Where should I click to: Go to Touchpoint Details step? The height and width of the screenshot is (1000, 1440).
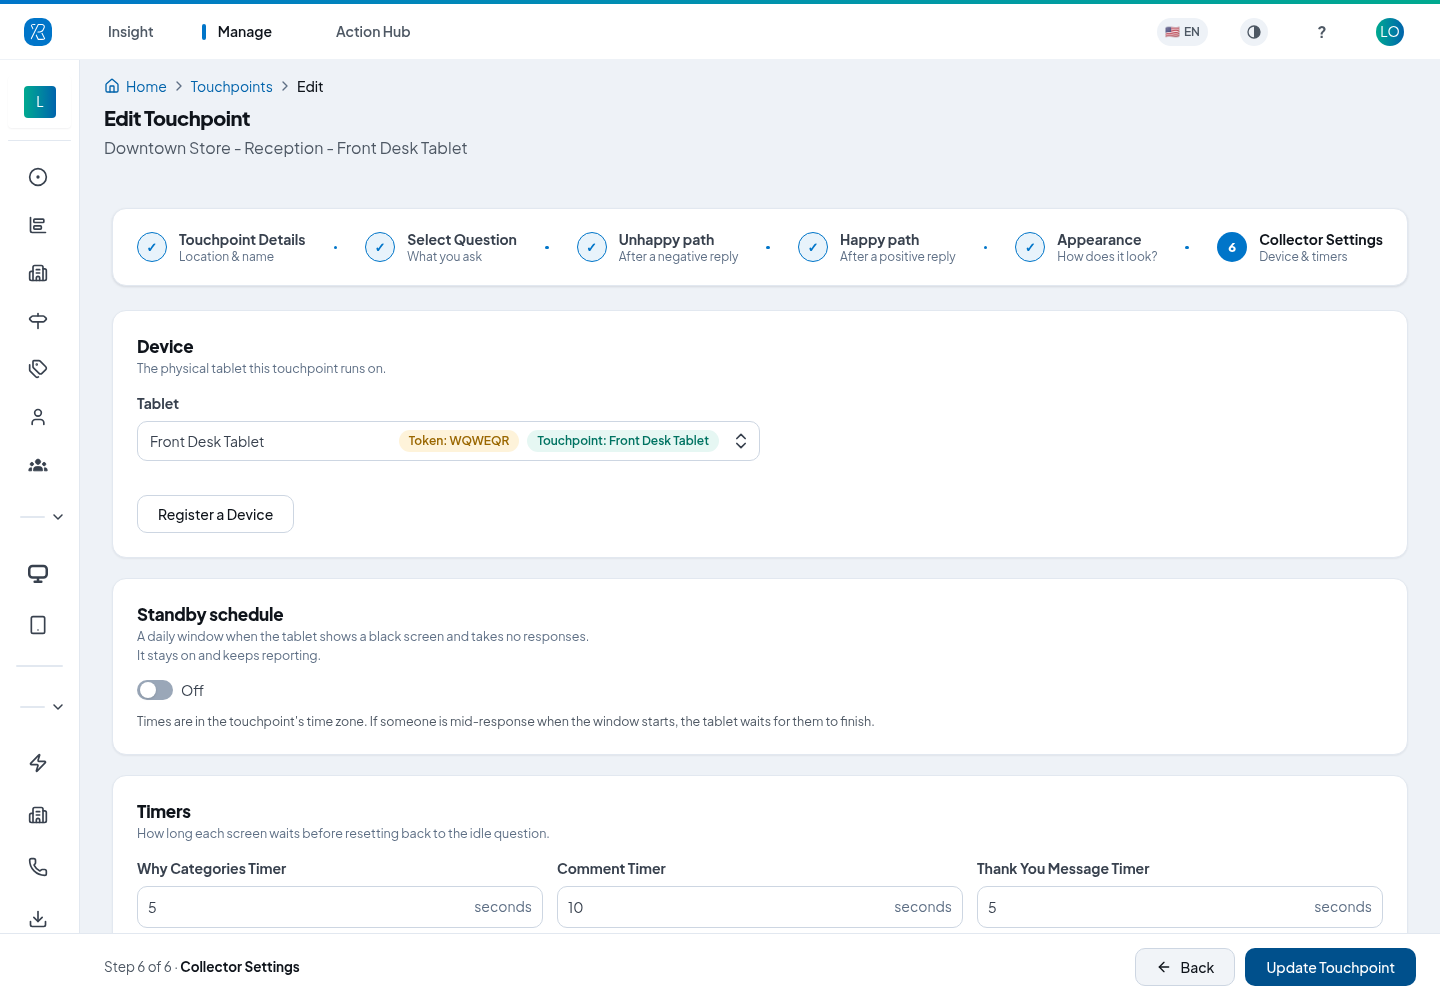[x=221, y=247]
